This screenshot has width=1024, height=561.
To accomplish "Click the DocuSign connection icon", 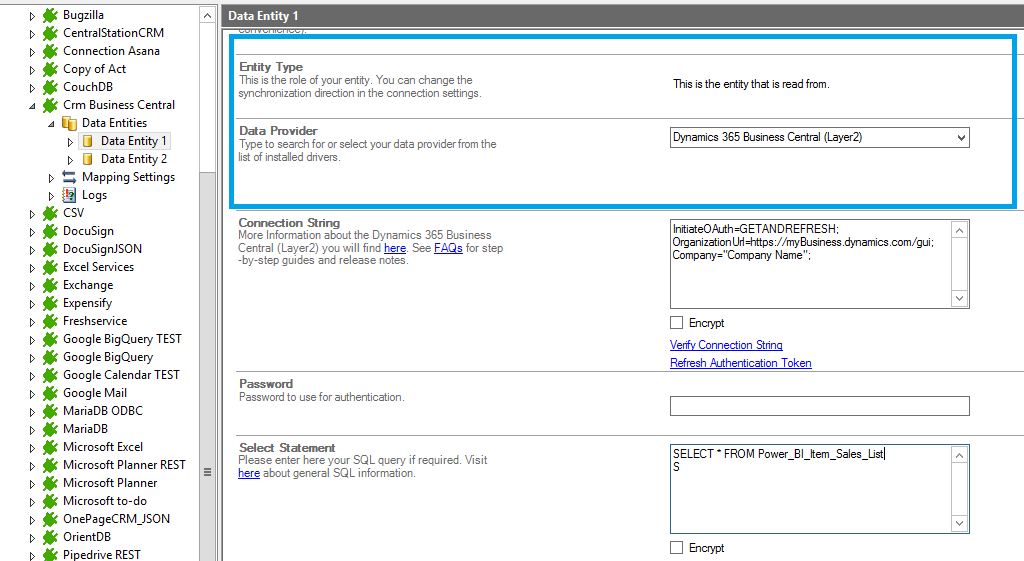I will click(50, 231).
